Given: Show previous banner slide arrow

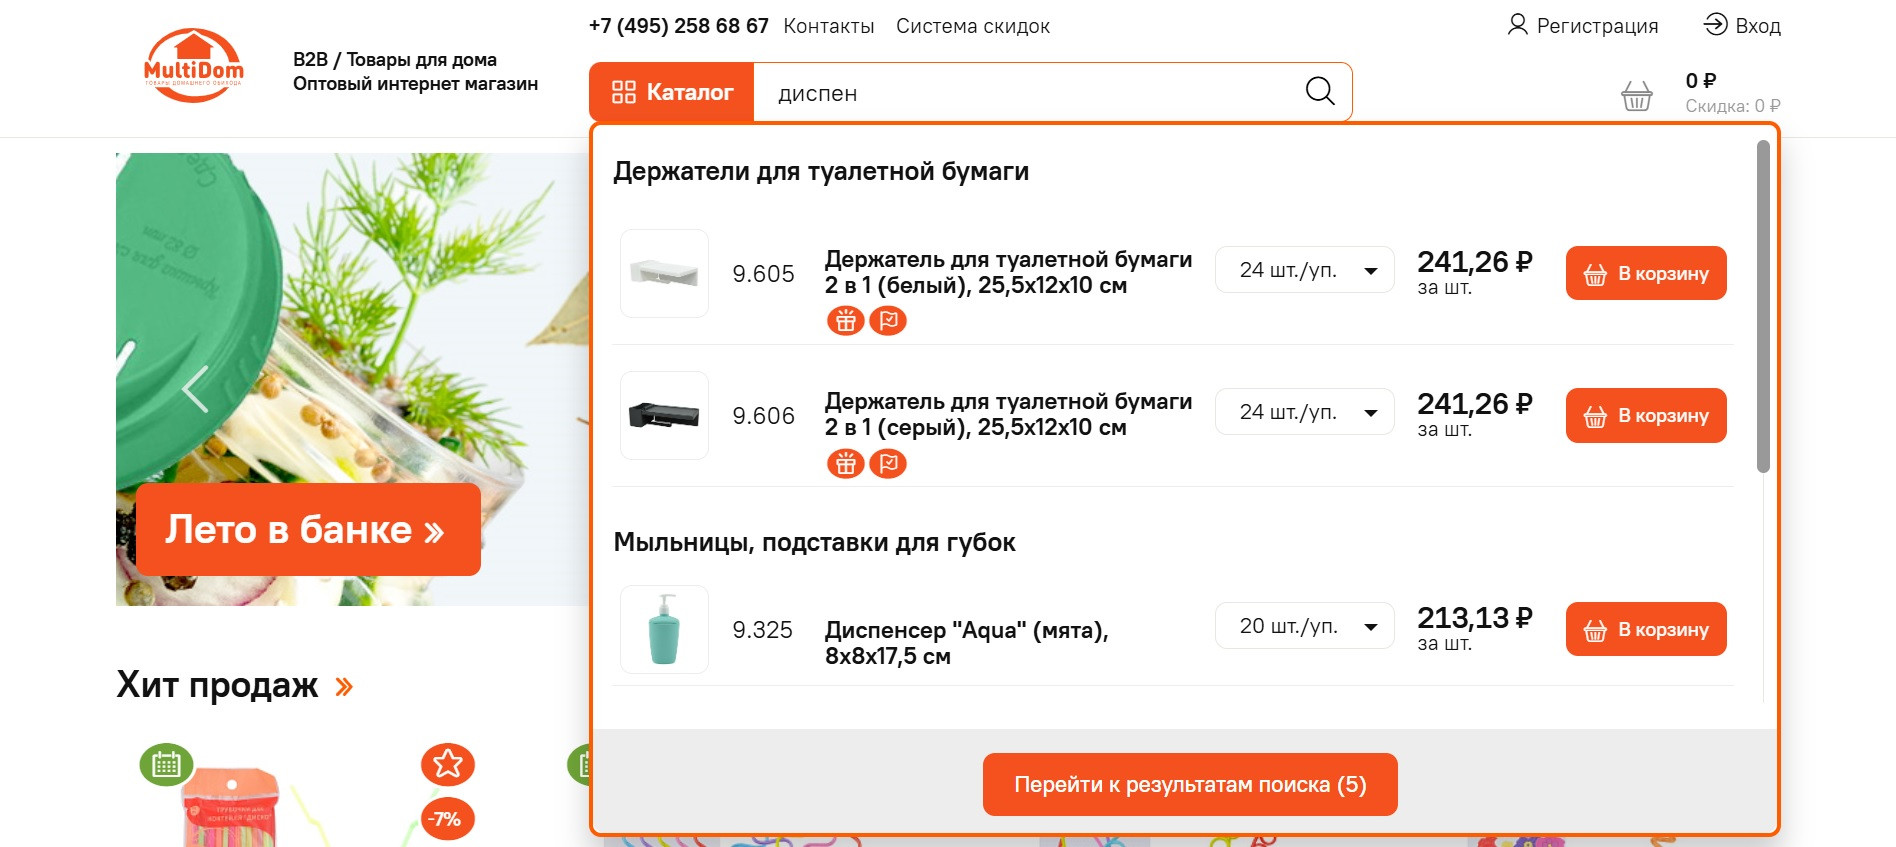Looking at the screenshot, I should (196, 389).
